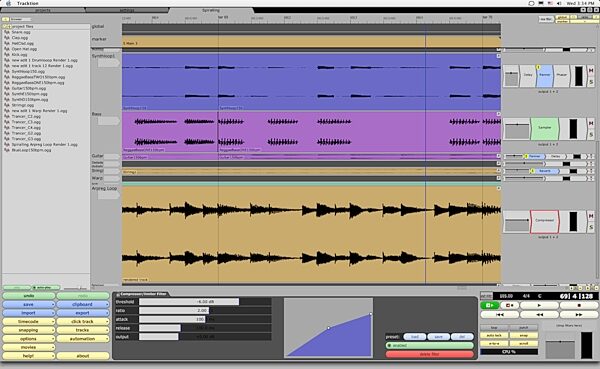Adjust the ratio slider
The height and width of the screenshot is (369, 600).
pos(205,310)
